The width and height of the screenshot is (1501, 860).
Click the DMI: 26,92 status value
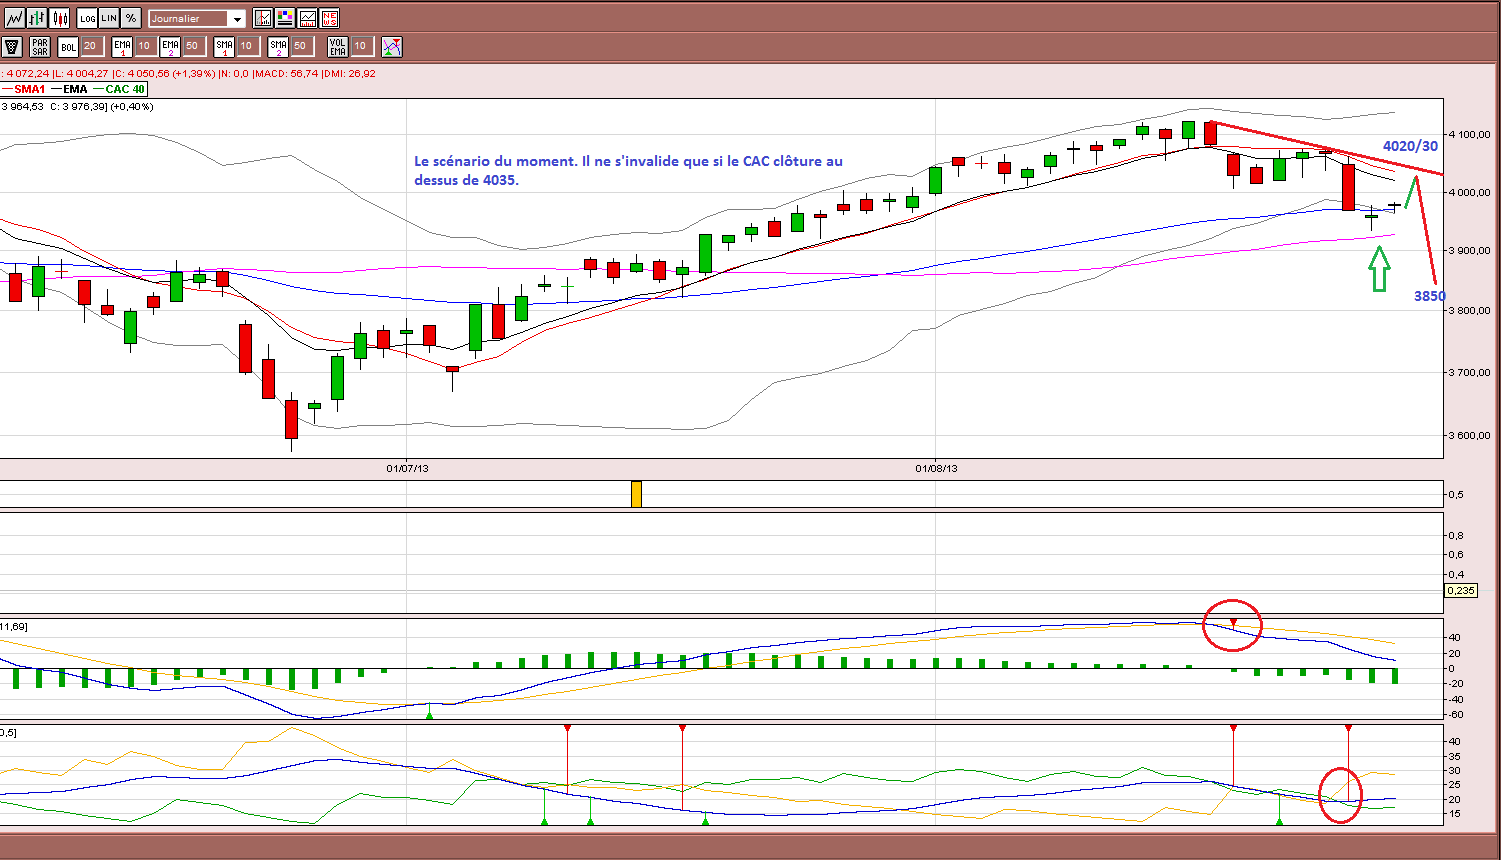[349, 73]
